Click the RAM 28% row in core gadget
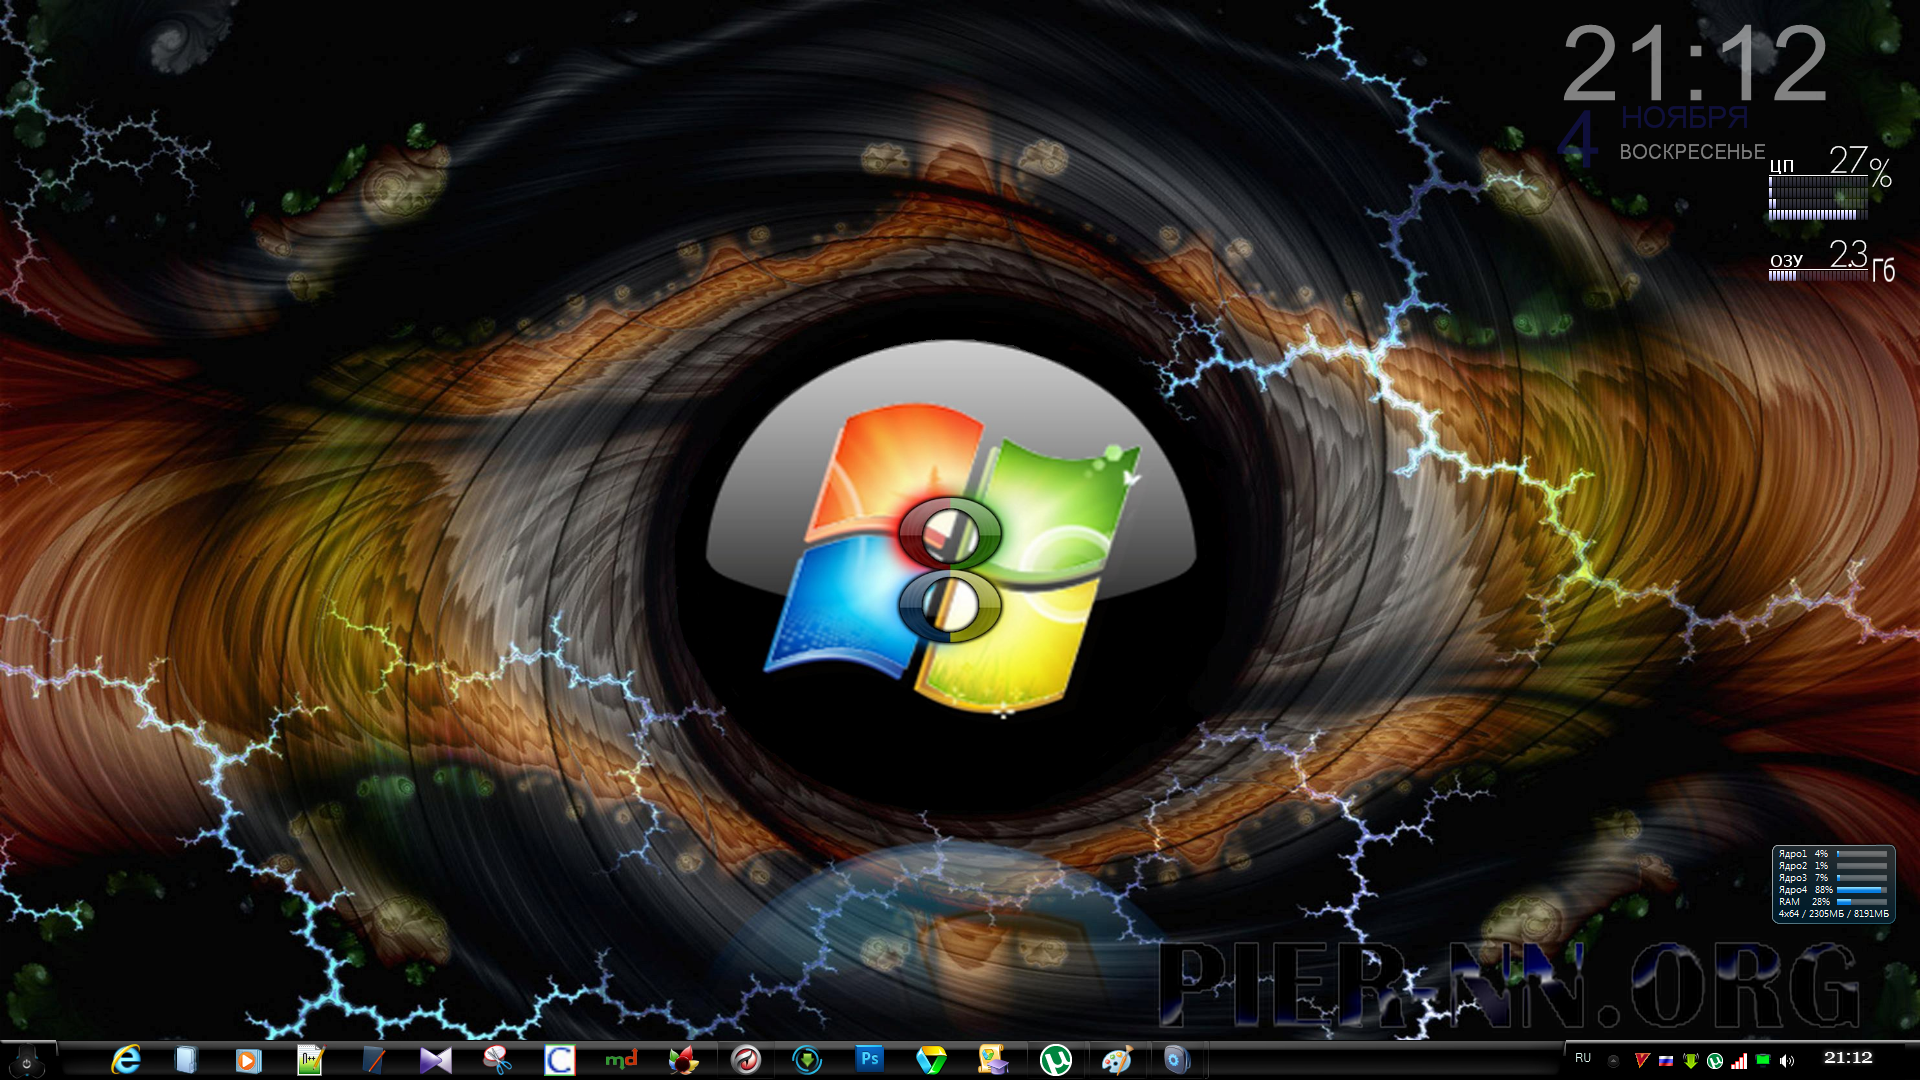This screenshot has height=1080, width=1920. (x=1833, y=902)
